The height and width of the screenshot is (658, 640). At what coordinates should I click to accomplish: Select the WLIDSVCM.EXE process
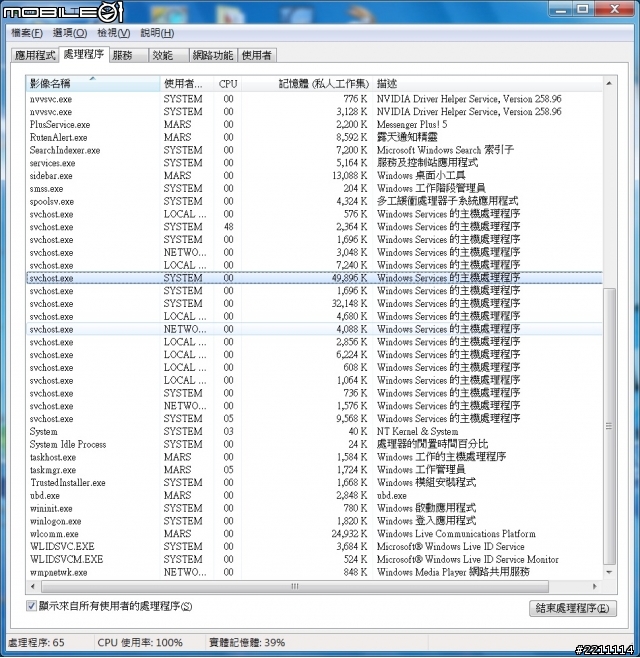pyautogui.click(x=314, y=559)
